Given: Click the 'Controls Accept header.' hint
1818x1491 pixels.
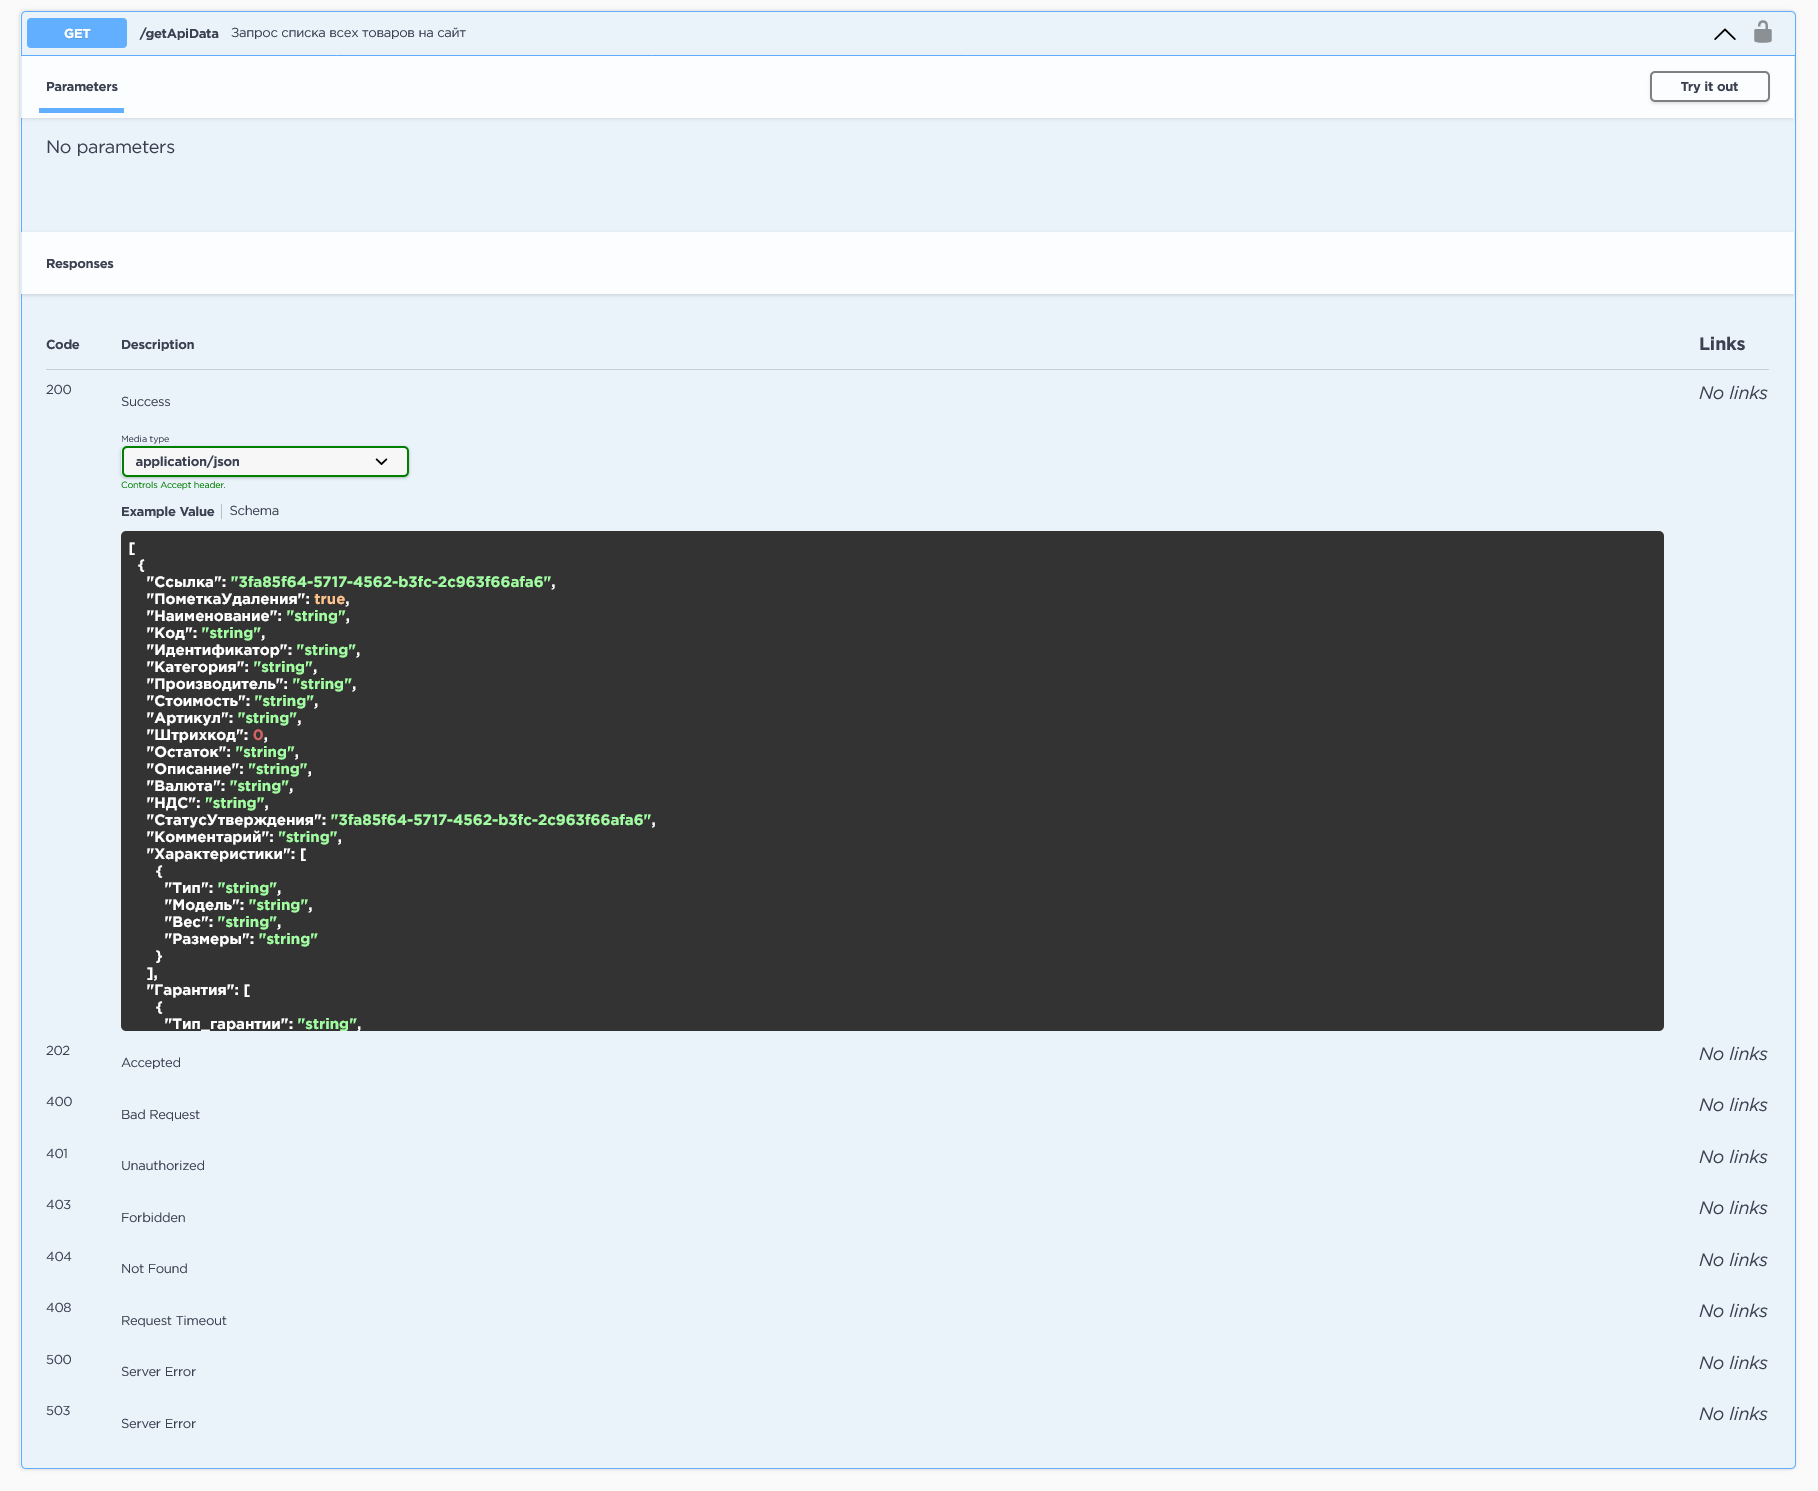Looking at the screenshot, I should [173, 485].
